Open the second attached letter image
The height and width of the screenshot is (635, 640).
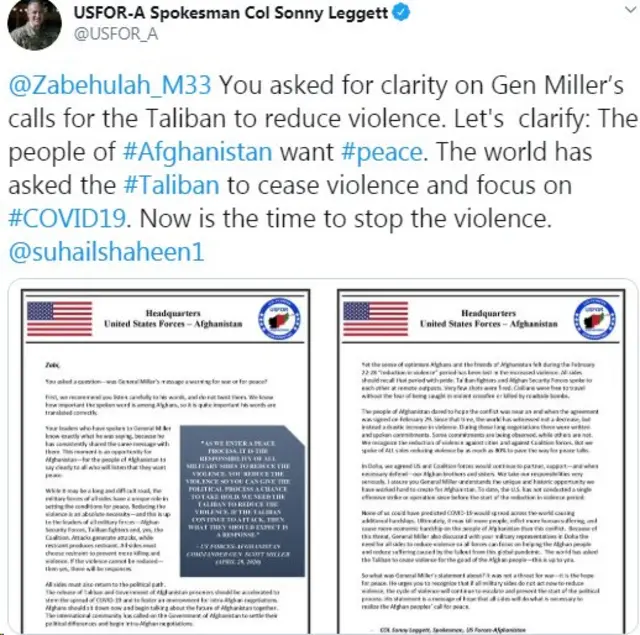coord(481,461)
